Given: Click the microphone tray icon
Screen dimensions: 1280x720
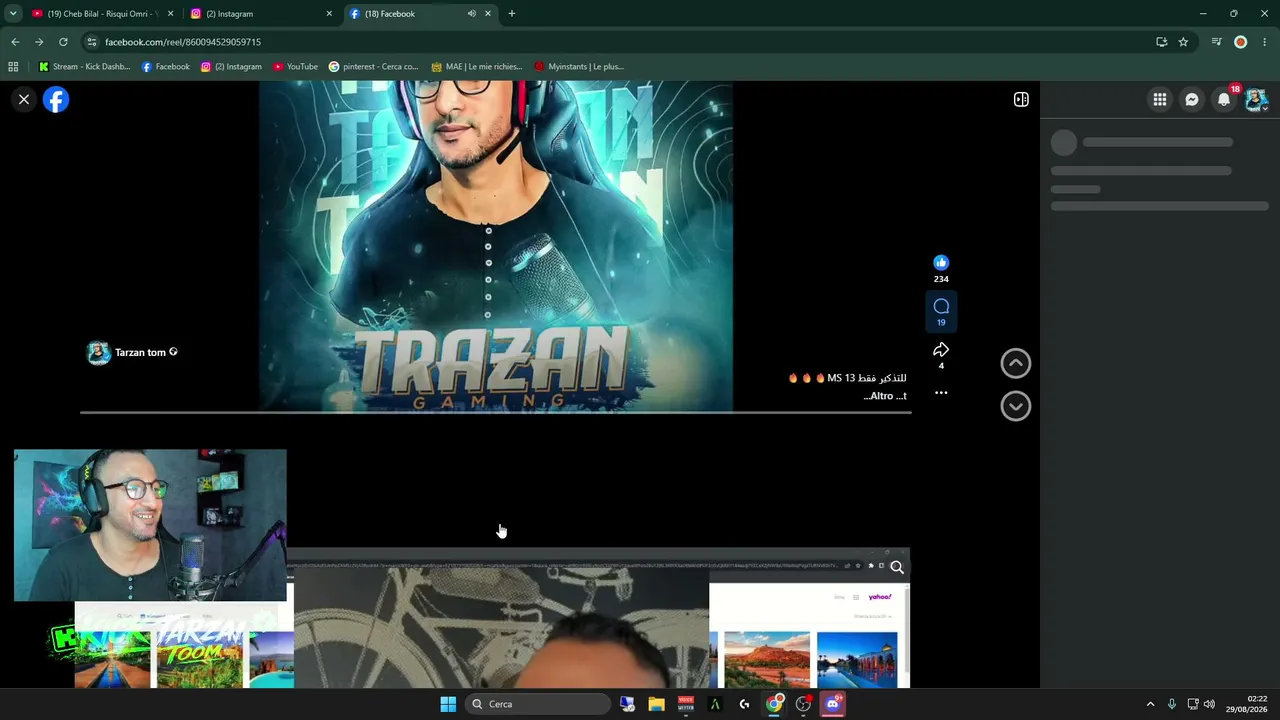Looking at the screenshot, I should pos(1172,704).
